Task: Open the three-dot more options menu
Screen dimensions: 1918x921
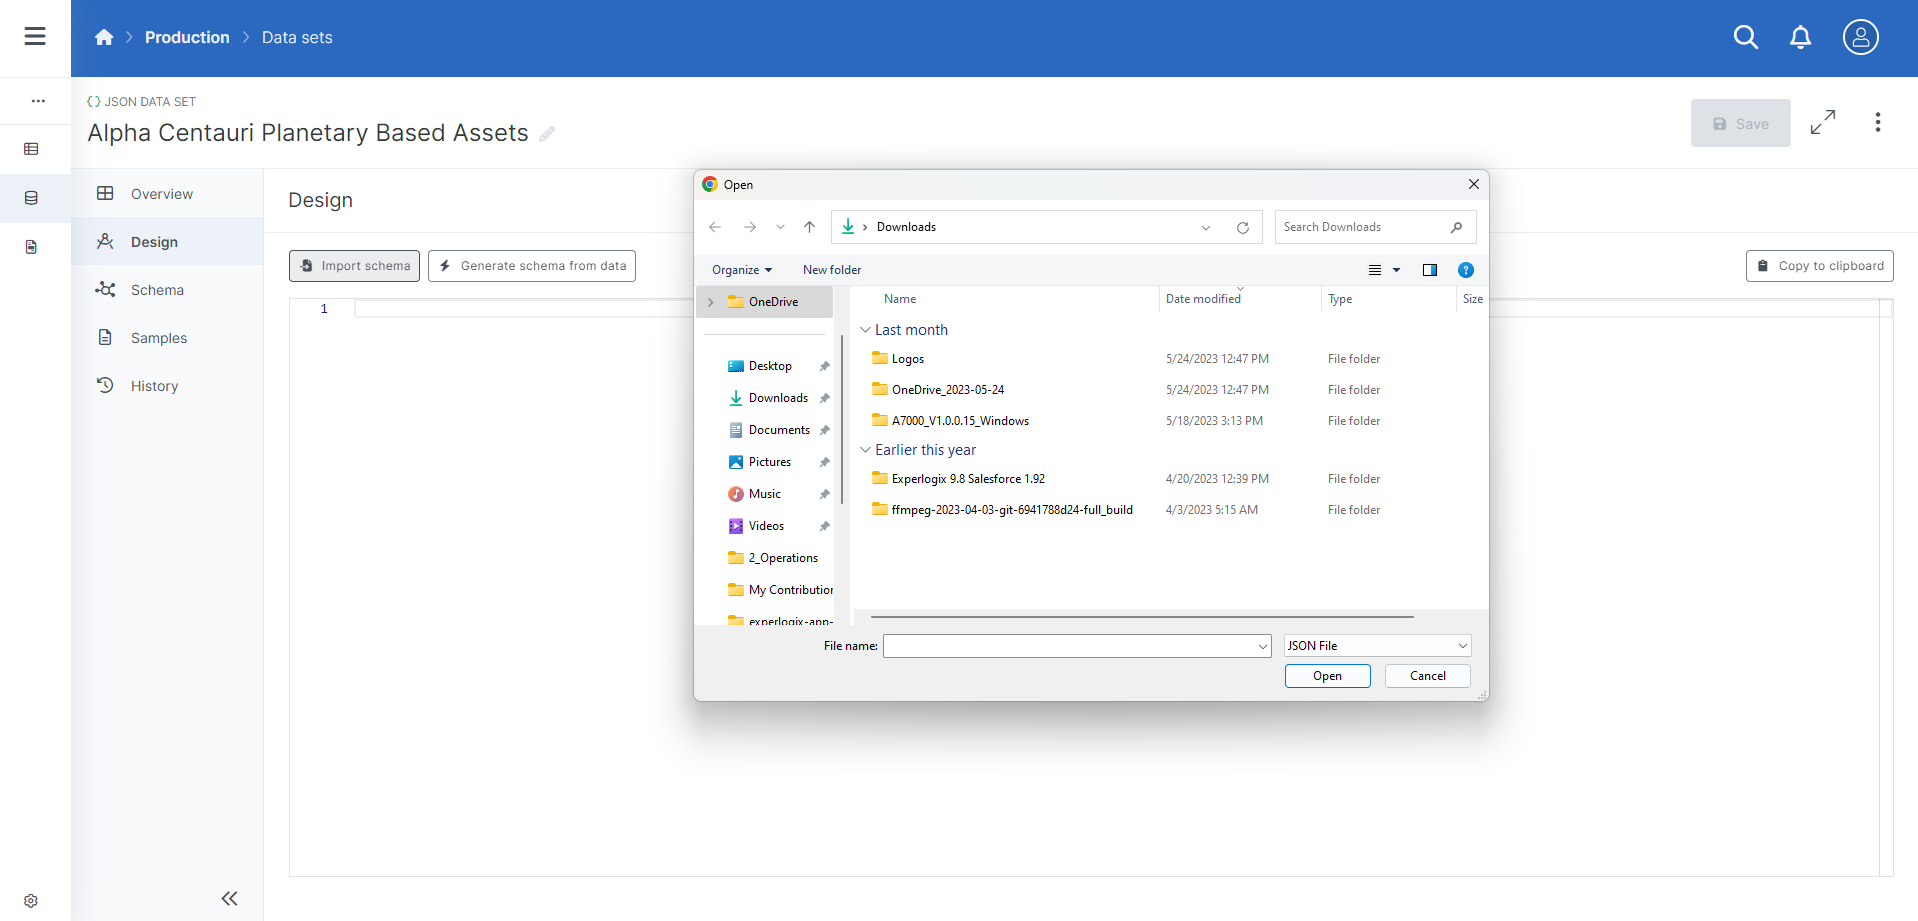Action: coord(1877,123)
